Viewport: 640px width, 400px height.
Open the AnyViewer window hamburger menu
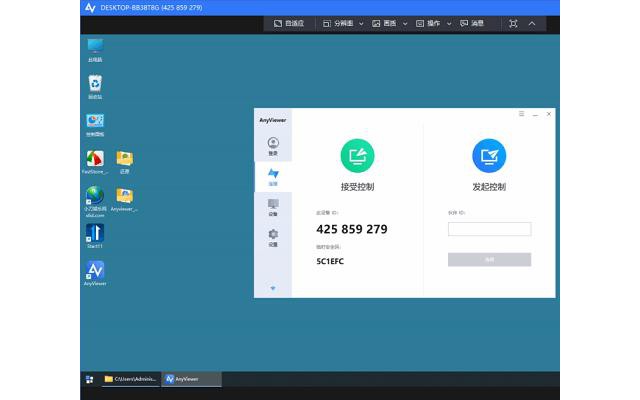(x=521, y=114)
